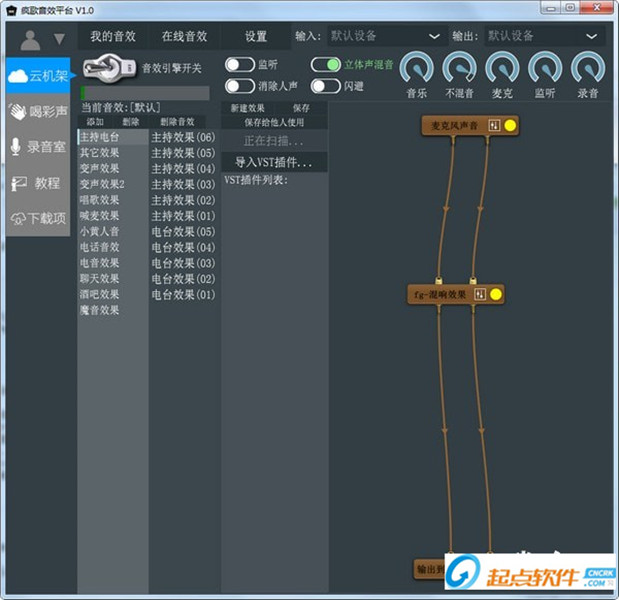Open 教程 sidebar item
Image resolution: width=619 pixels, height=600 pixels.
[x=38, y=183]
